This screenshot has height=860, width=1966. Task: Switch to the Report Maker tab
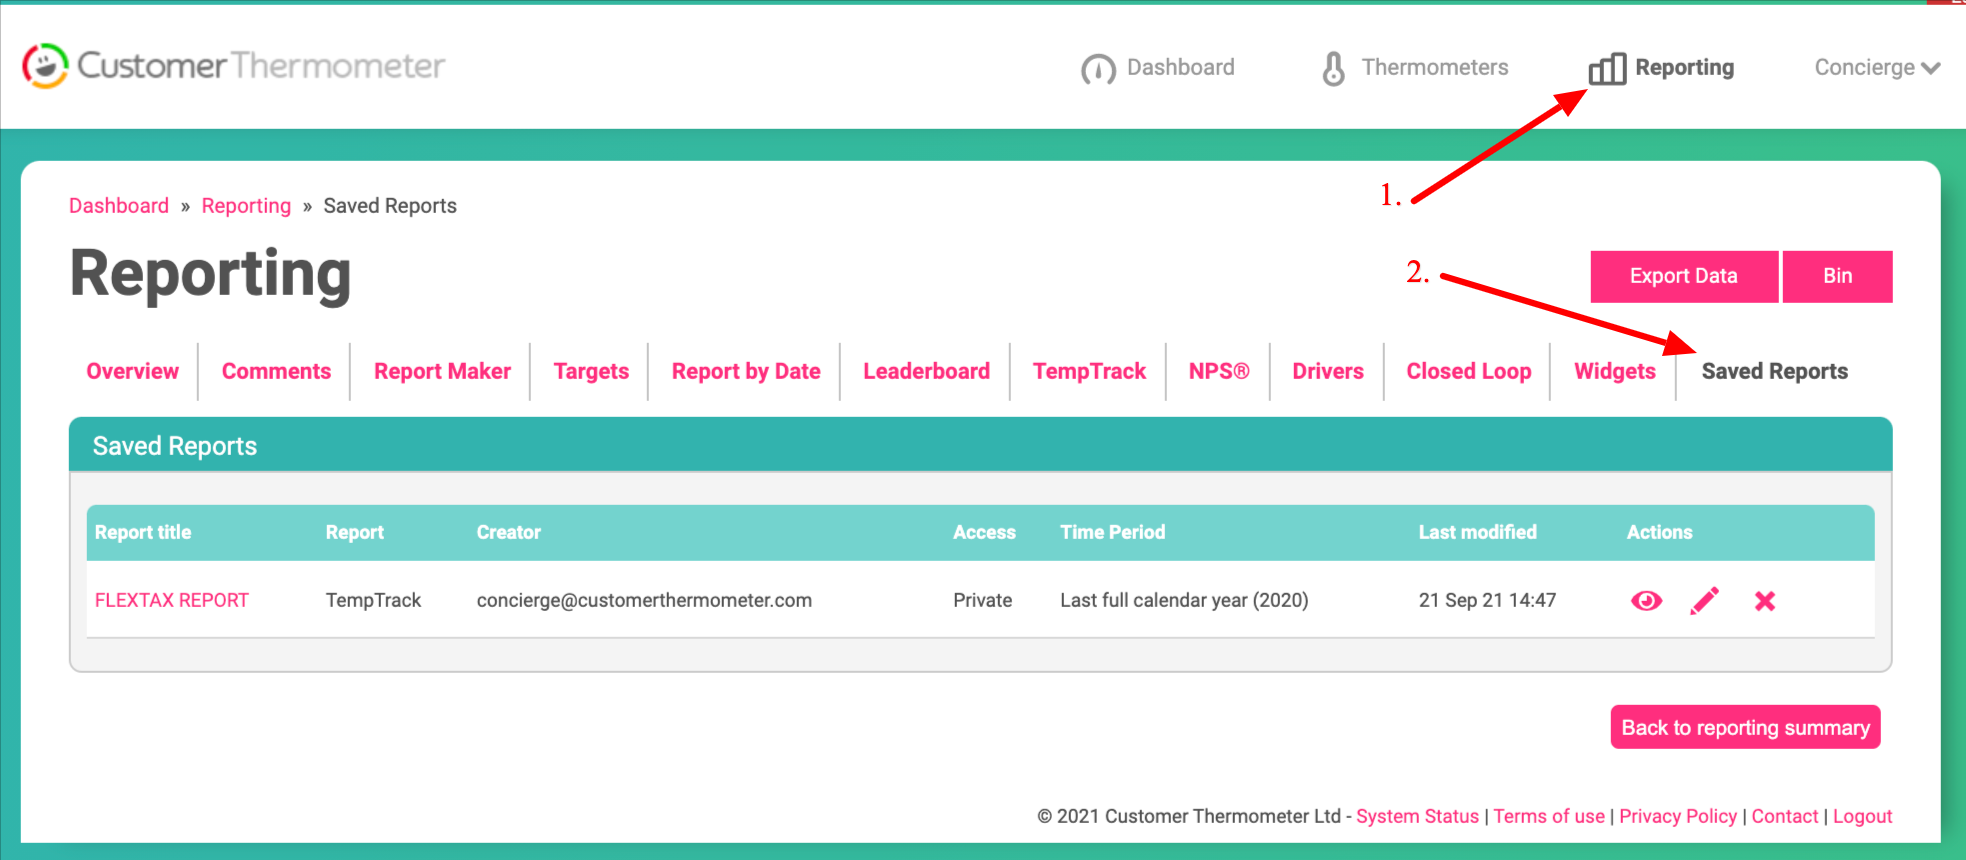tap(442, 371)
